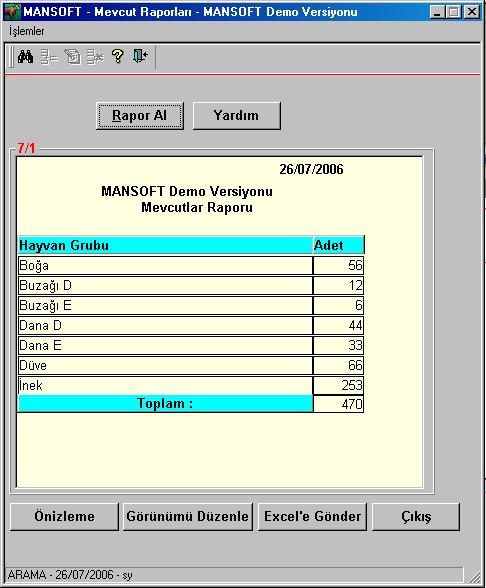Maximize the MANSOFT window
Image resolution: width=486 pixels, height=588 pixels.
point(454,12)
